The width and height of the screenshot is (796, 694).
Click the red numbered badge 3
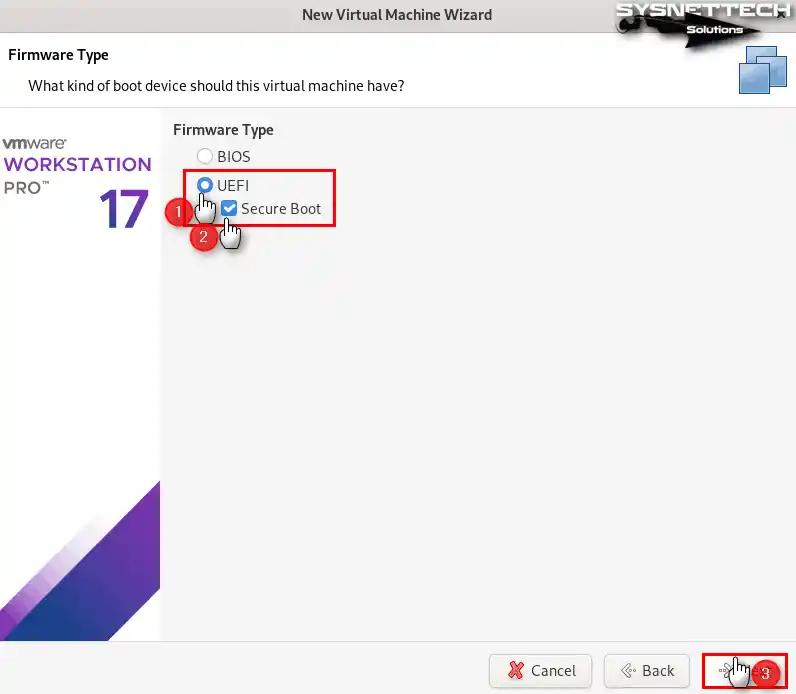766,673
